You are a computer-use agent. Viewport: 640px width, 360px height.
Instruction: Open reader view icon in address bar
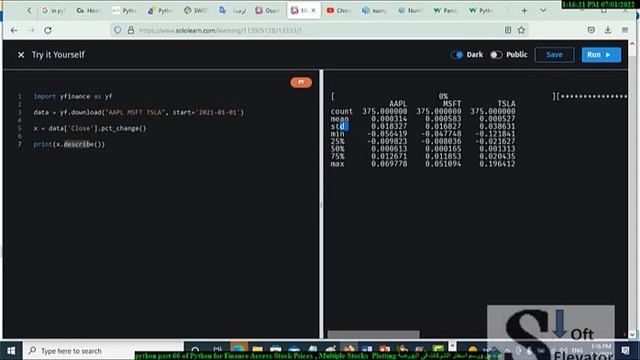508,30
